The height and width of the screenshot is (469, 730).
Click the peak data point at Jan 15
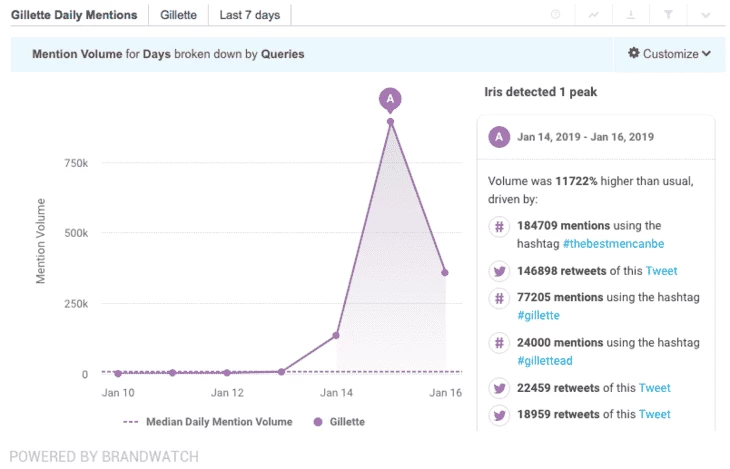390,122
